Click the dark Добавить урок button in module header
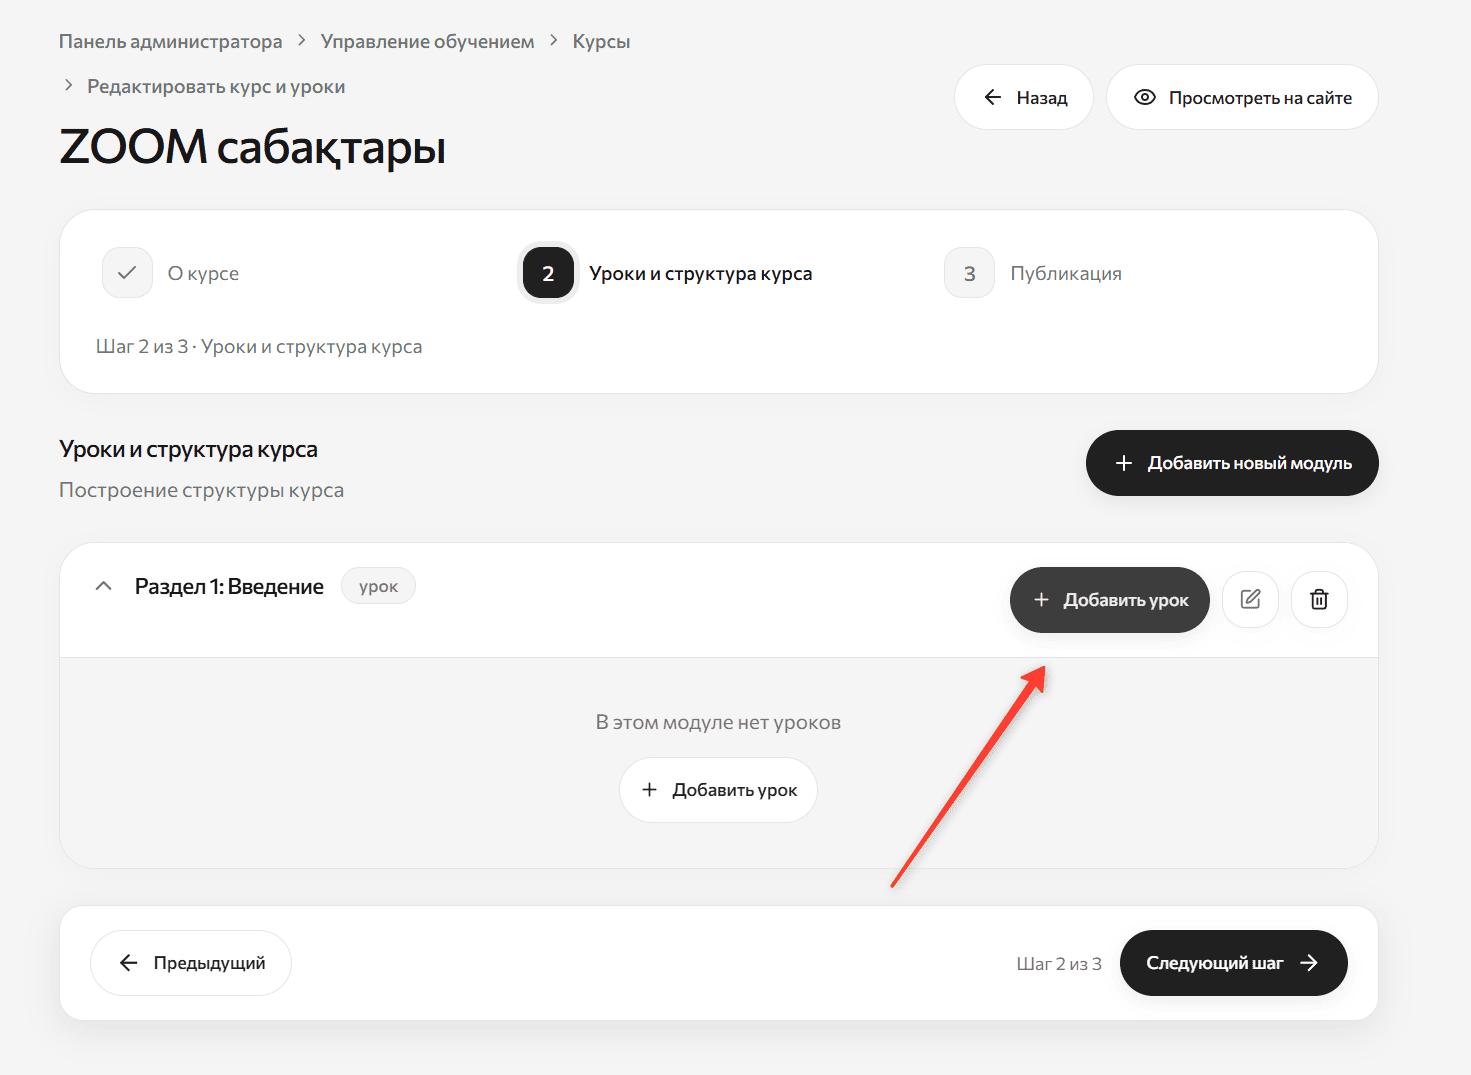This screenshot has height=1075, width=1471. (x=1110, y=600)
